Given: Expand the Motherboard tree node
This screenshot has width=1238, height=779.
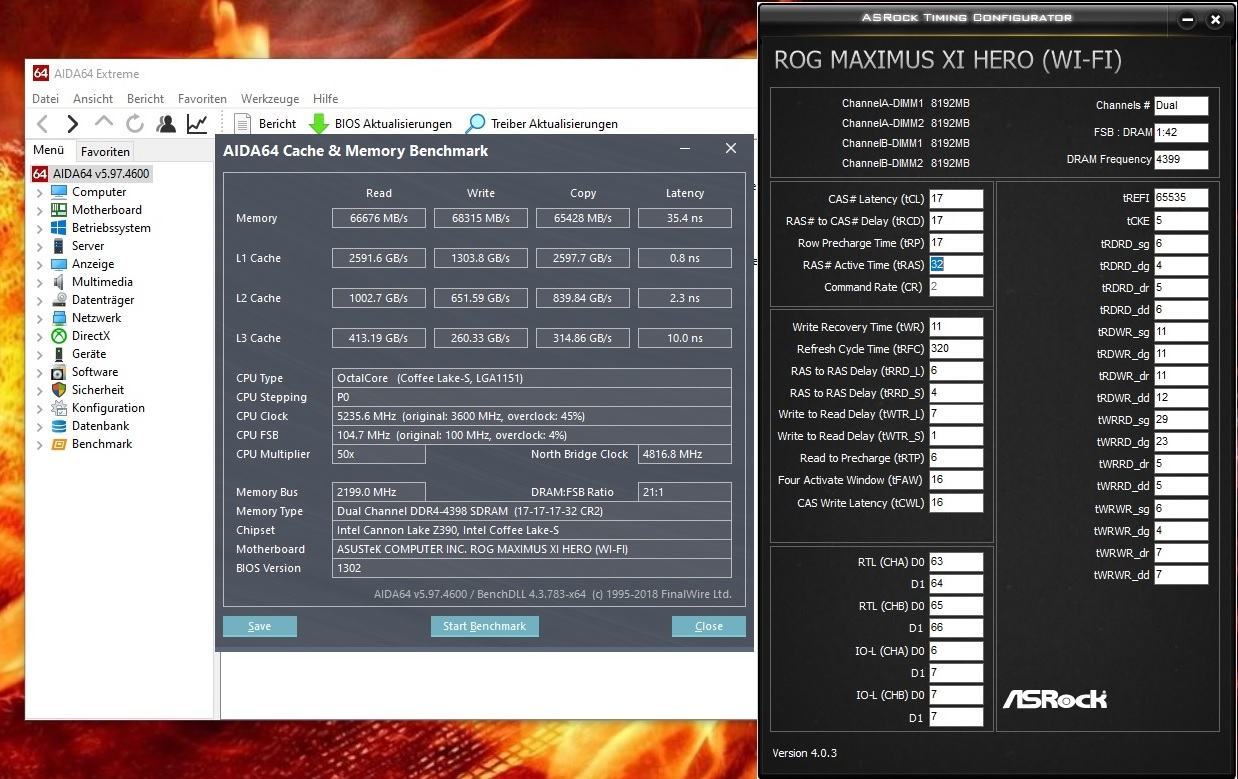Looking at the screenshot, I should [40, 210].
